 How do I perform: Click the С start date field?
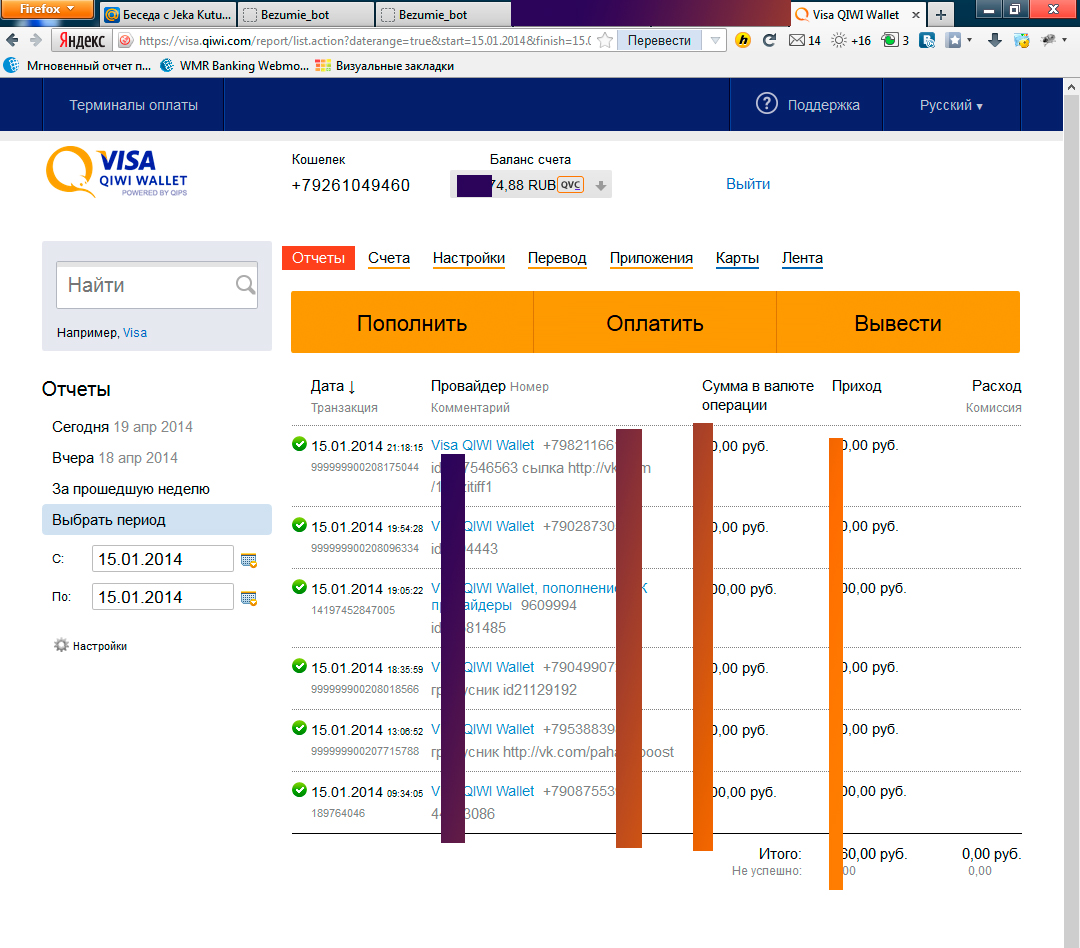point(163,559)
